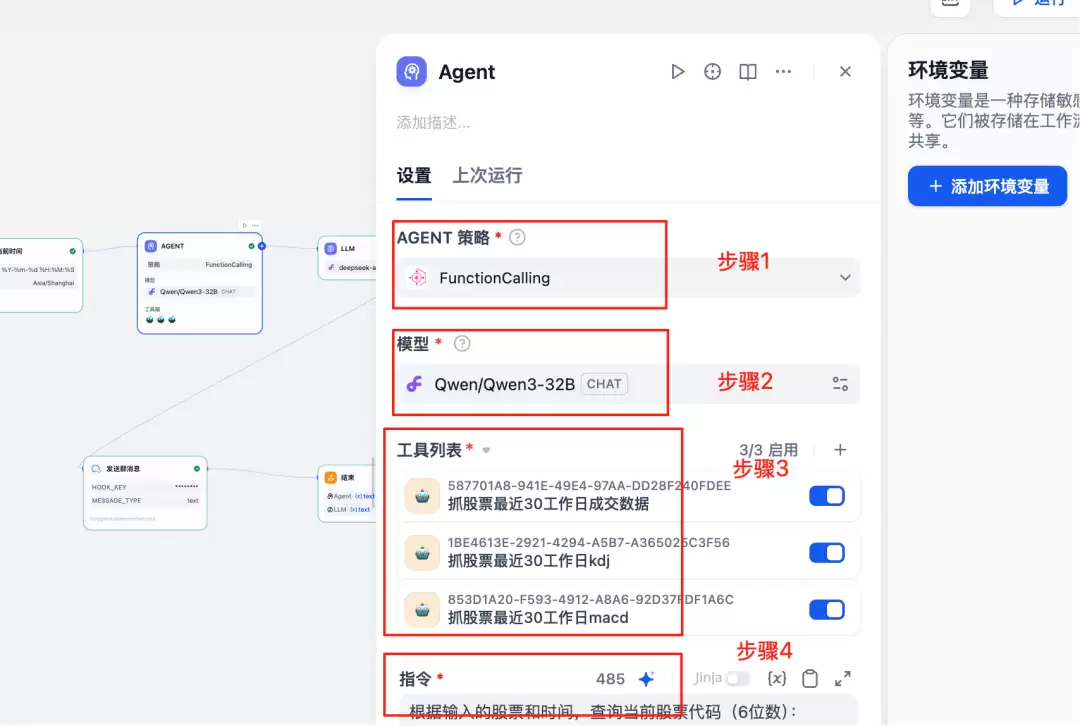Click tool ID 853D1A20-F593-4912-A8A6-92D37FDF1A6C
1080x726 pixels.
pyautogui.click(x=590, y=599)
